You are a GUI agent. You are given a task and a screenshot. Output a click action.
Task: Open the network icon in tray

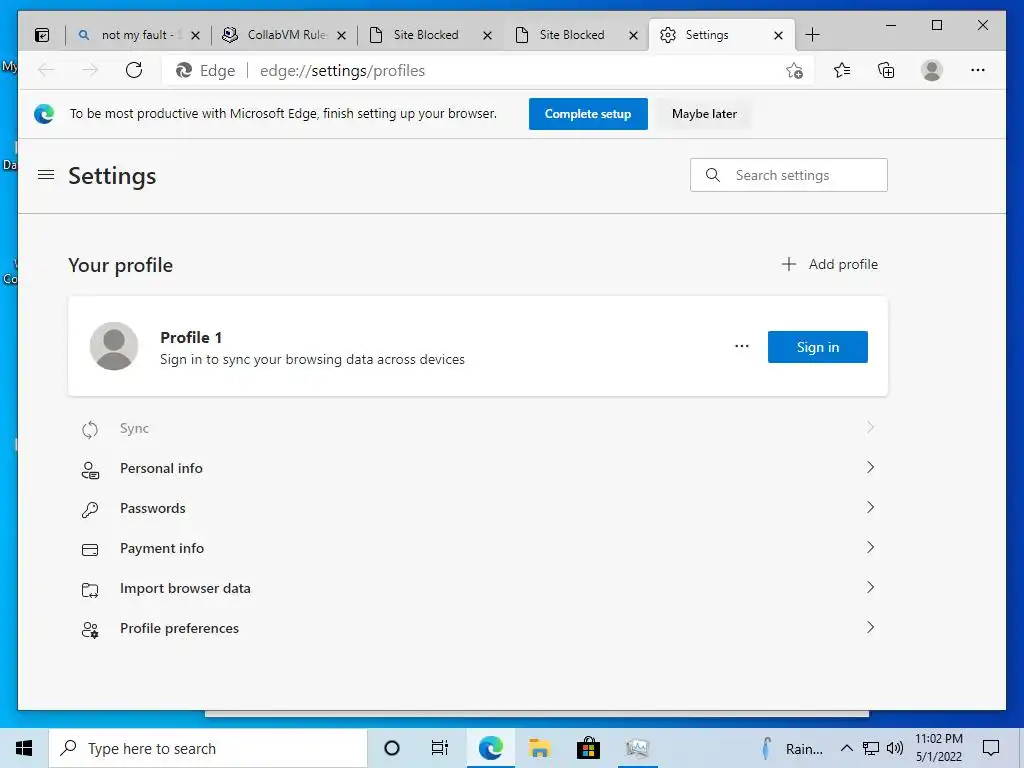pyautogui.click(x=871, y=748)
